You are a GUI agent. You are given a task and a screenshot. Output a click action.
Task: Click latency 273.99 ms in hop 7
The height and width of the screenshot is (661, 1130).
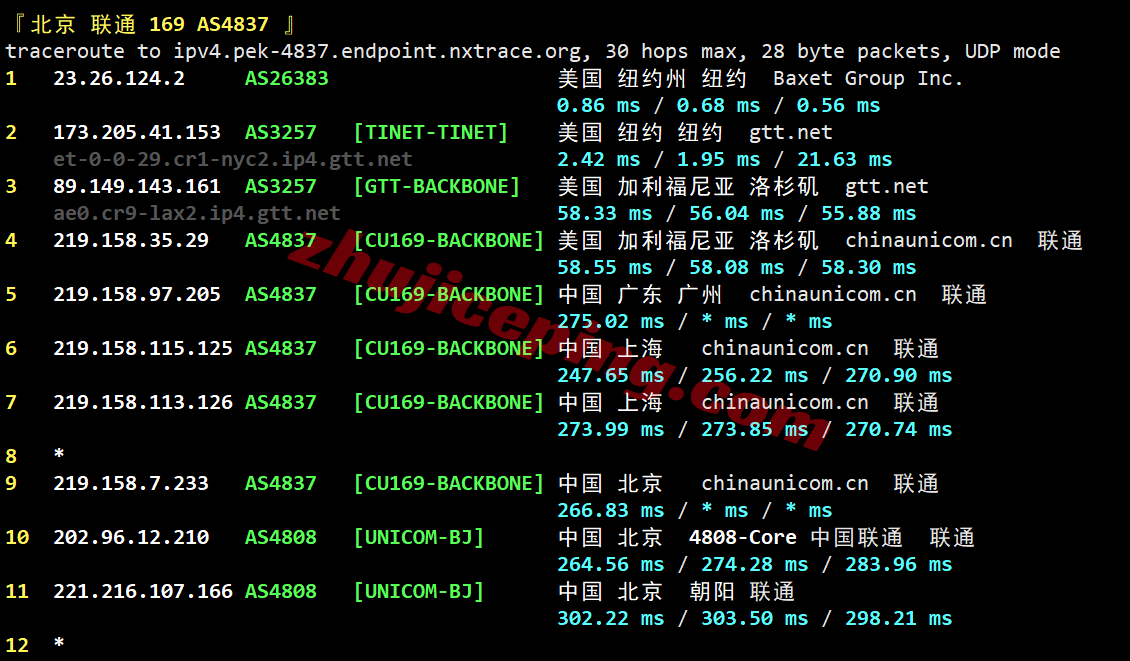[x=610, y=430]
